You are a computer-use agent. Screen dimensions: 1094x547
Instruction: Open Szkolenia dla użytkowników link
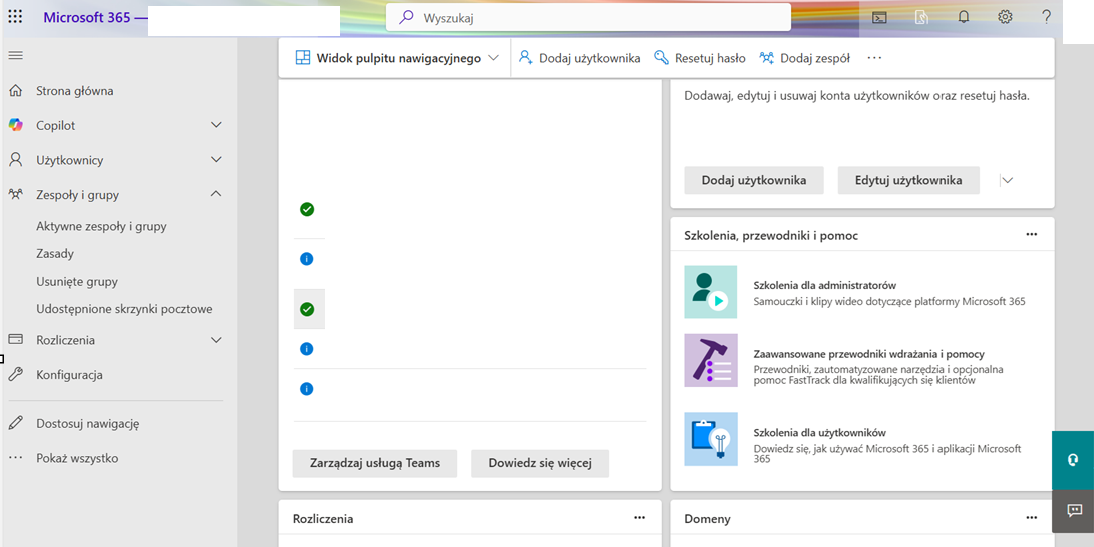pyautogui.click(x=820, y=433)
